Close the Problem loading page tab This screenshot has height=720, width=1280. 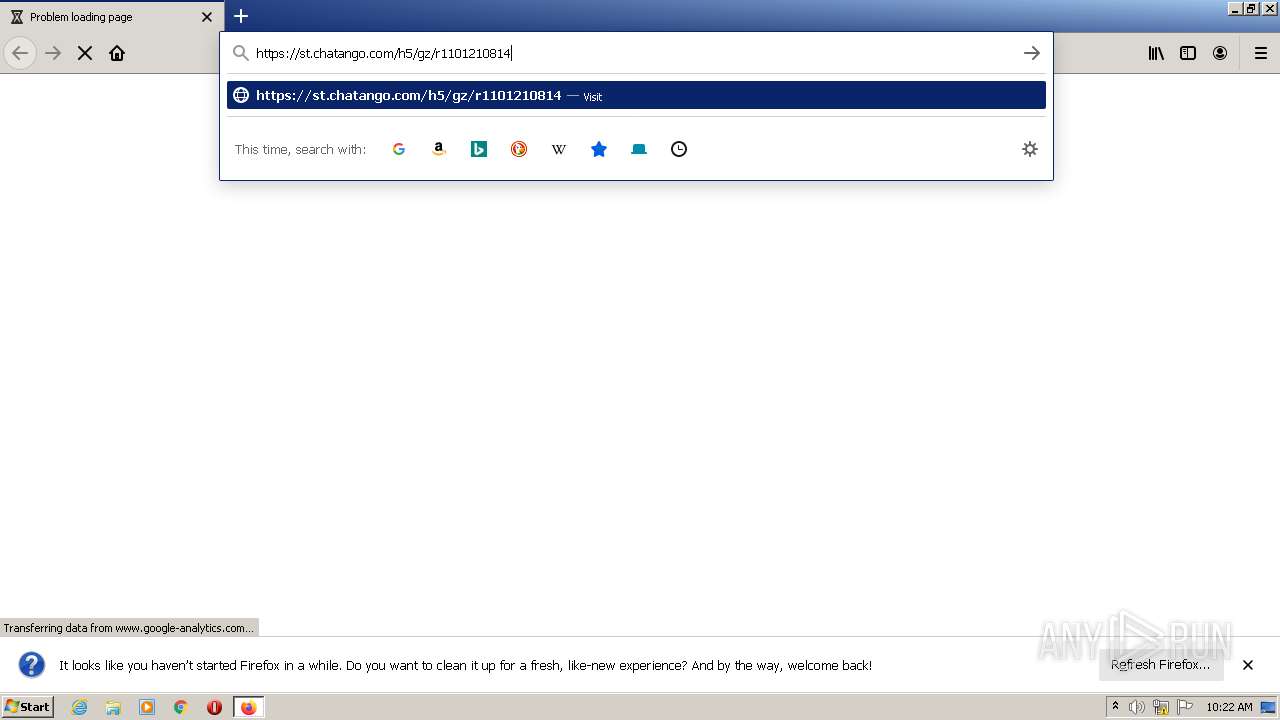pyautogui.click(x=207, y=17)
